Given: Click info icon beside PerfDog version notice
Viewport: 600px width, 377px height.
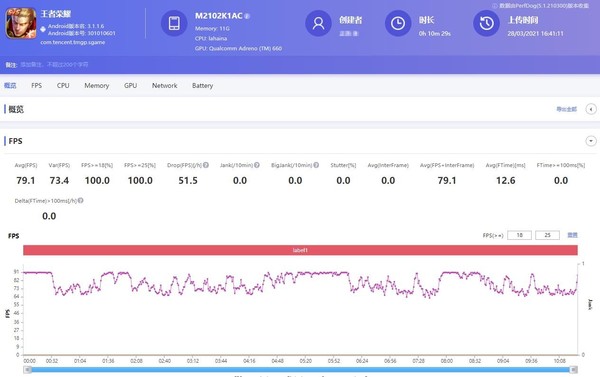Looking at the screenshot, I should (x=495, y=6).
